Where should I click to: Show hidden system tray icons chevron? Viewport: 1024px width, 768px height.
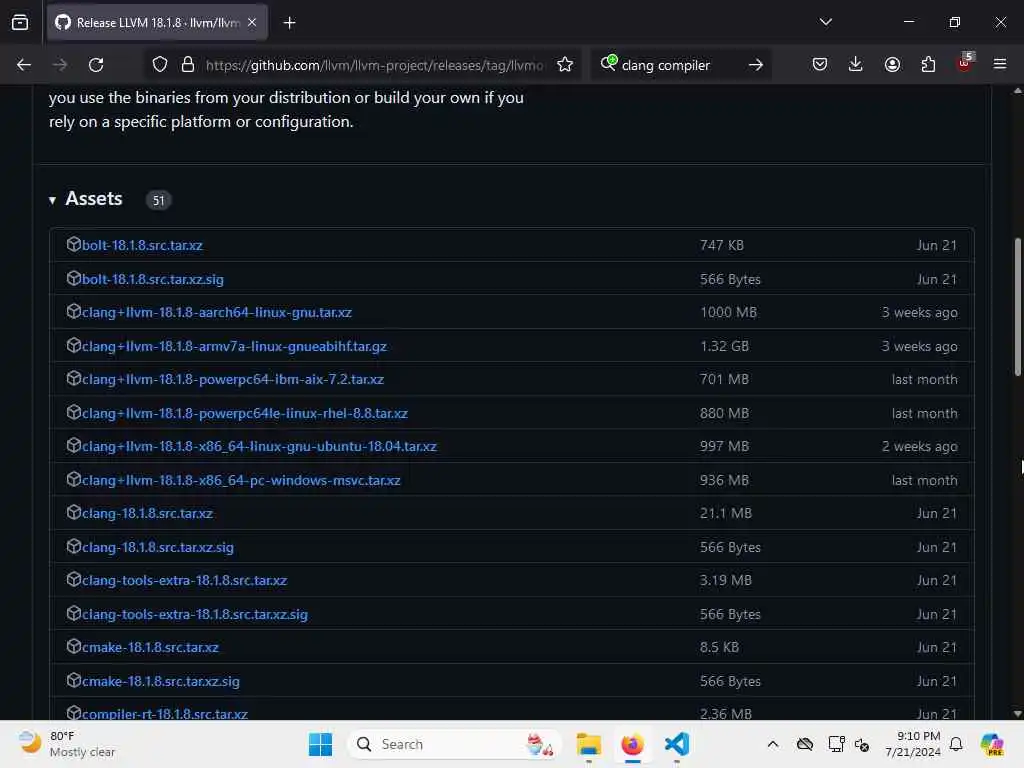[x=773, y=744]
